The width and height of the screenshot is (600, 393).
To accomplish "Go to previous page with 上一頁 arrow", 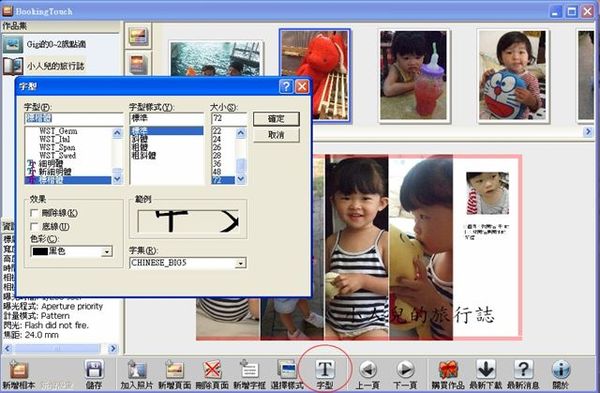I will click(x=368, y=370).
